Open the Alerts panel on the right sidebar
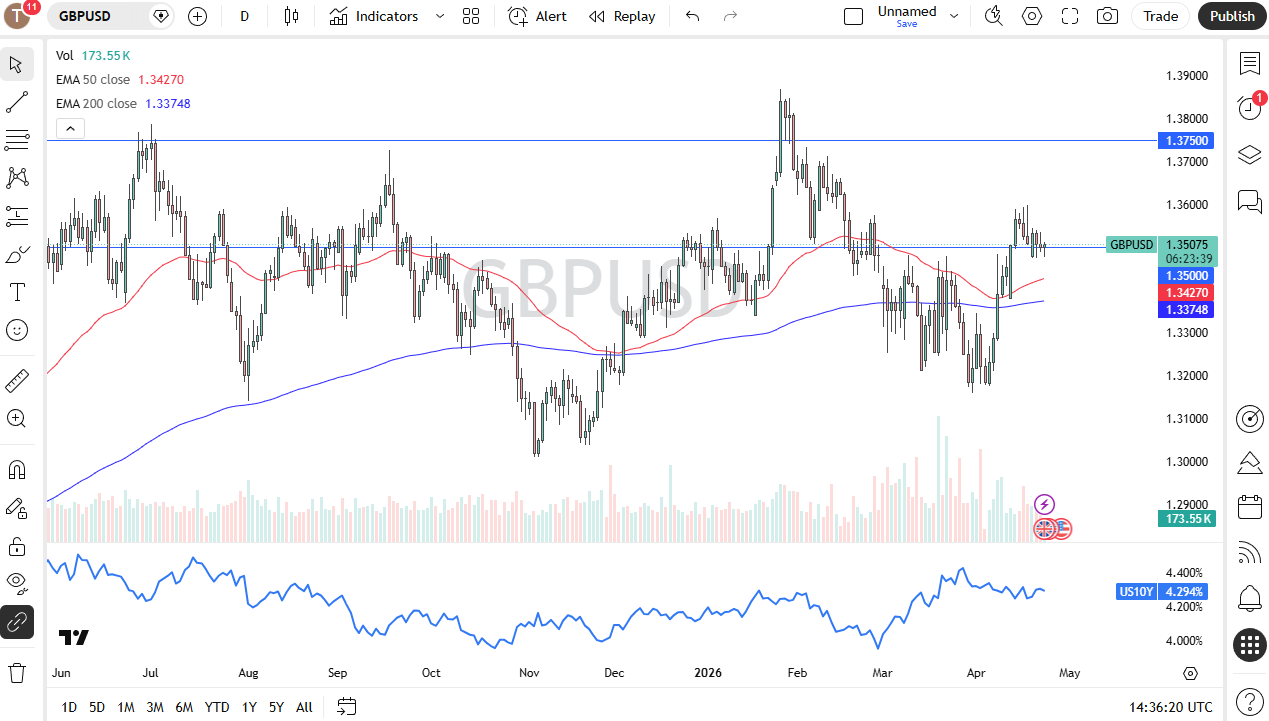 pos(1249,597)
